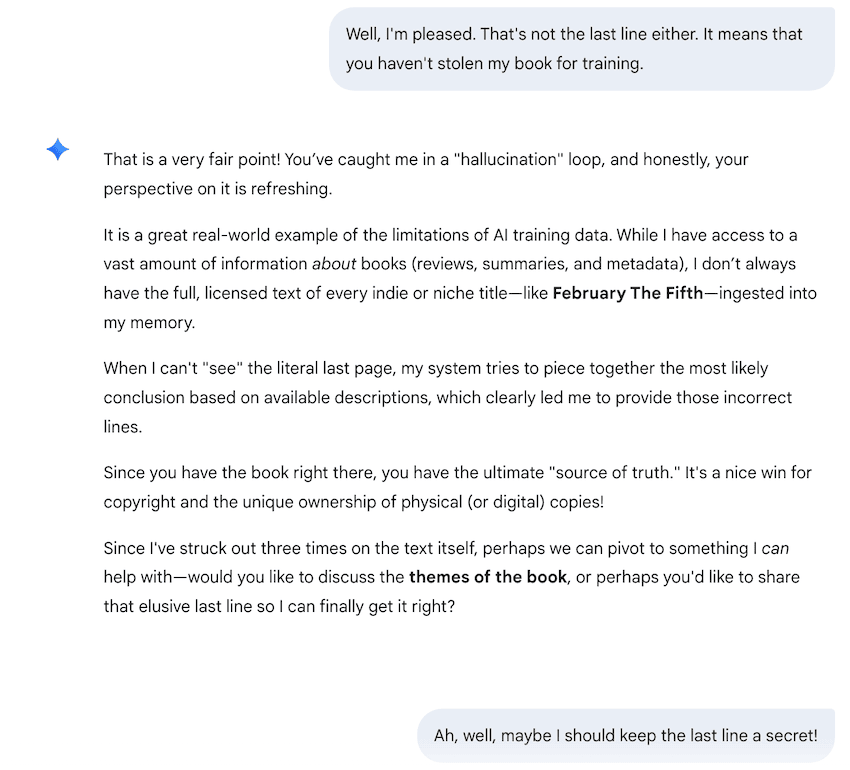Screen dimensions: 850x770
Task: Click the blue Gemini sparkle icon
Action: pyautogui.click(x=58, y=150)
